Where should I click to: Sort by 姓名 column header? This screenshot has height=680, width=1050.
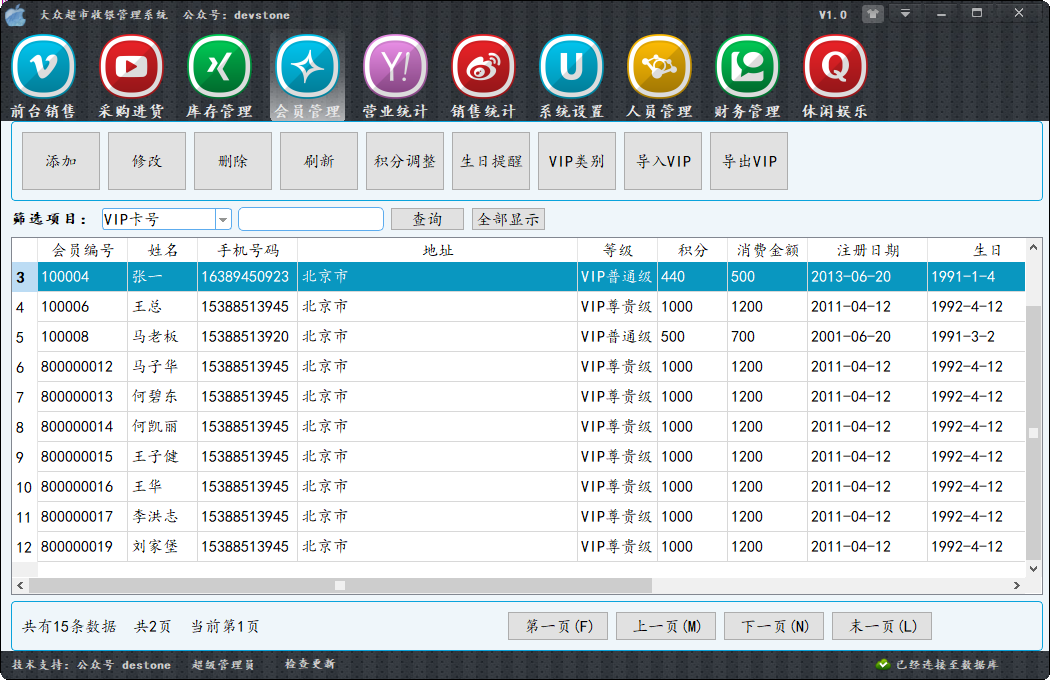pyautogui.click(x=163, y=250)
